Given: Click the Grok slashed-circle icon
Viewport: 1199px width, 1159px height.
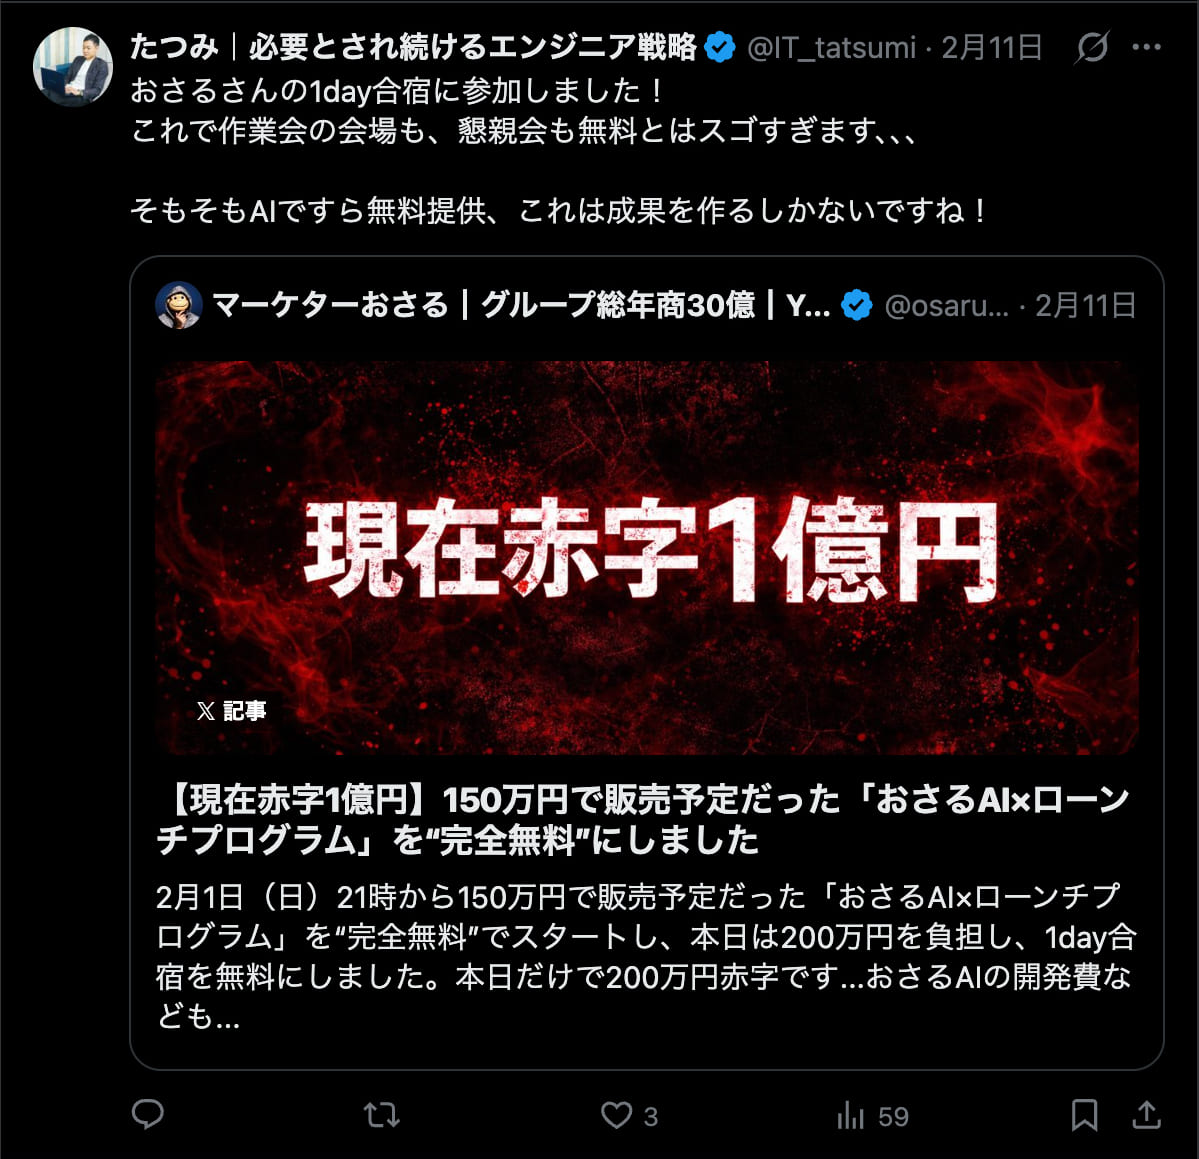Looking at the screenshot, I should pyautogui.click(x=1091, y=47).
